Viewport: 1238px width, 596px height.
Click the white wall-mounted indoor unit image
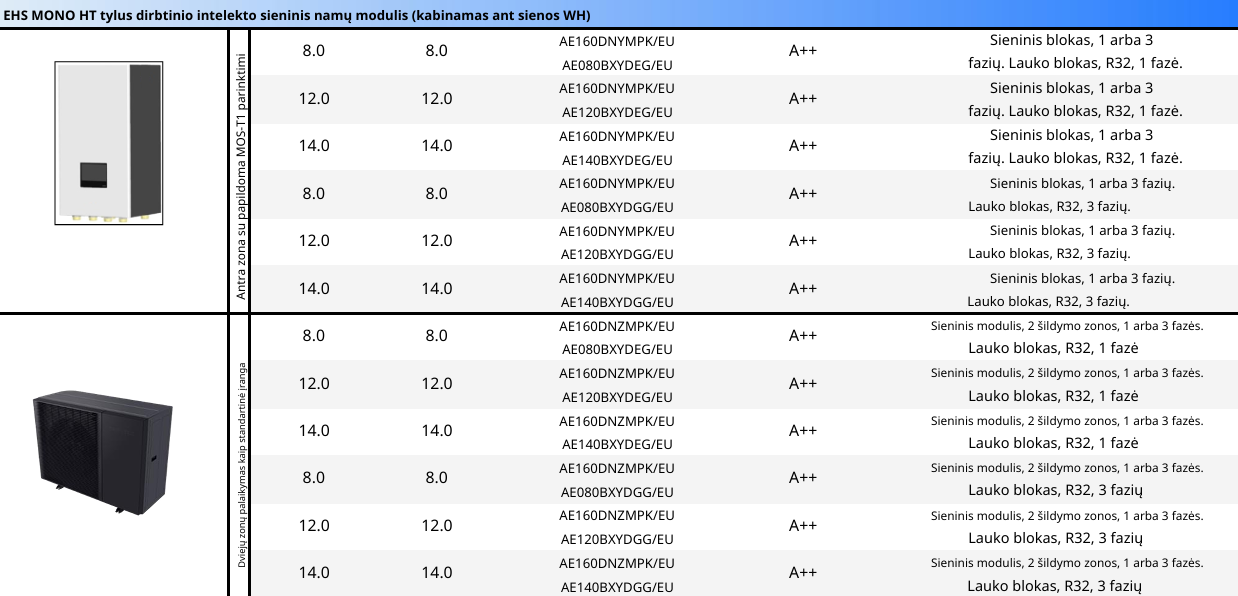click(x=109, y=143)
